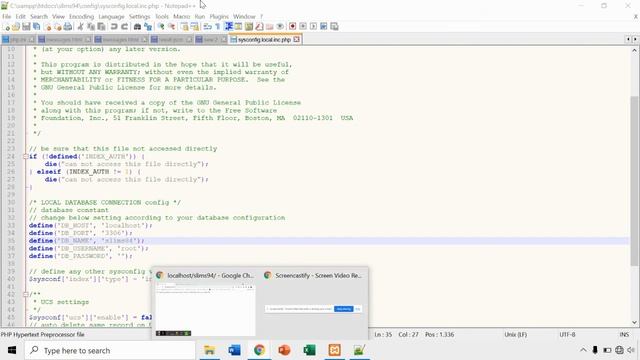Open Word from the taskbar
The image size is (640, 360).
pyautogui.click(x=234, y=350)
